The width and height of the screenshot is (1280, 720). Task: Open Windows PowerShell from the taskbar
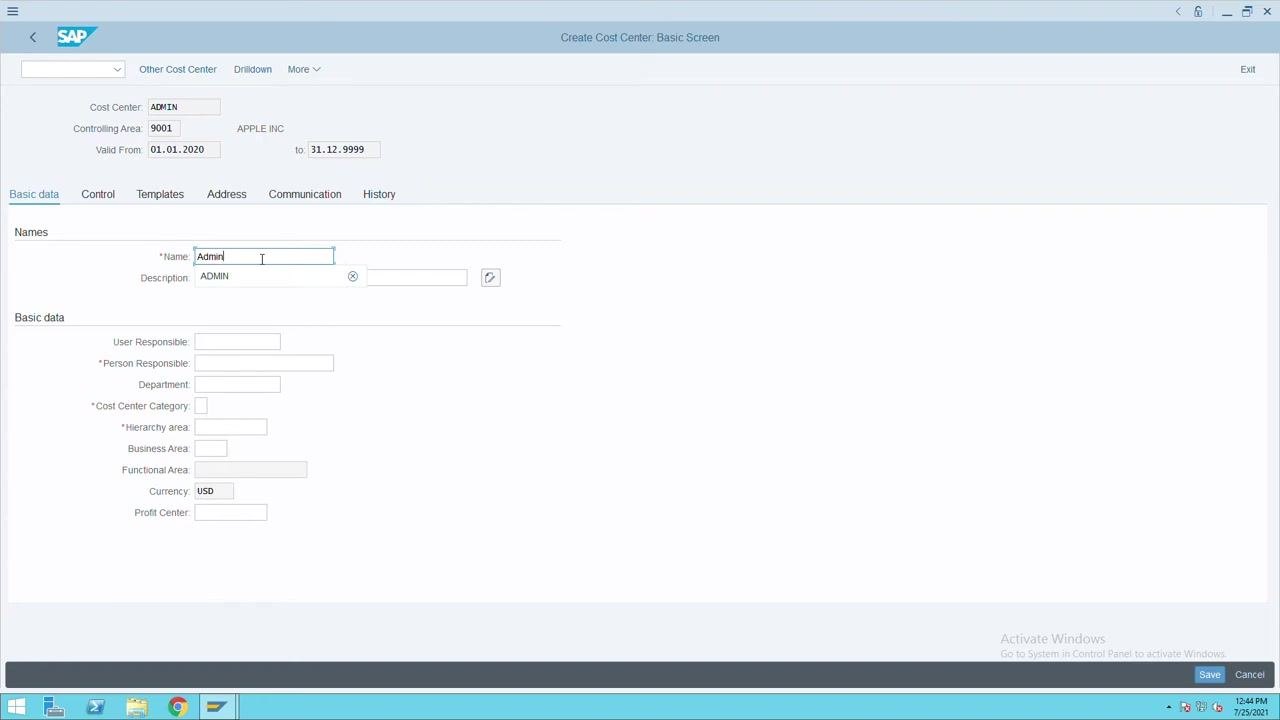(96, 707)
